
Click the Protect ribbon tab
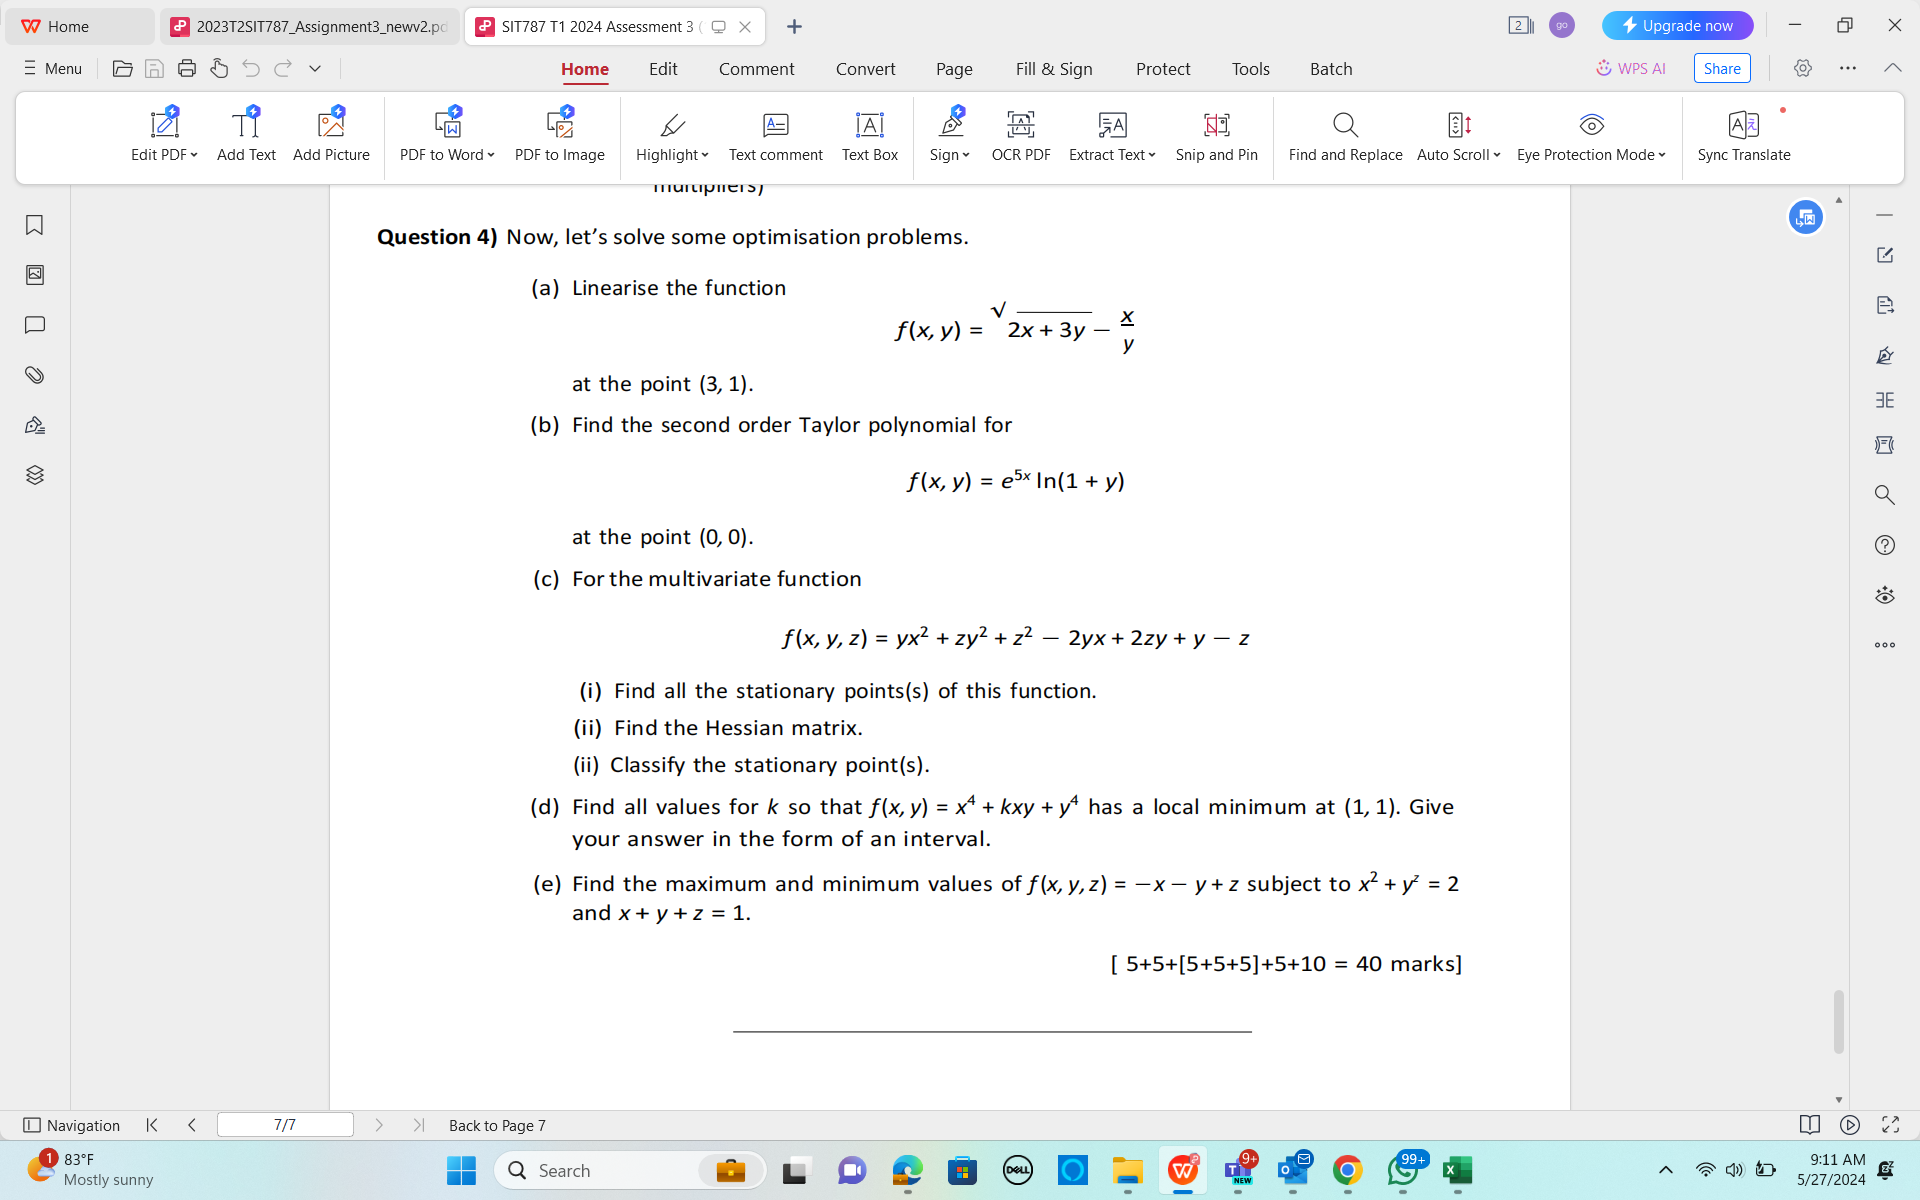(1163, 68)
